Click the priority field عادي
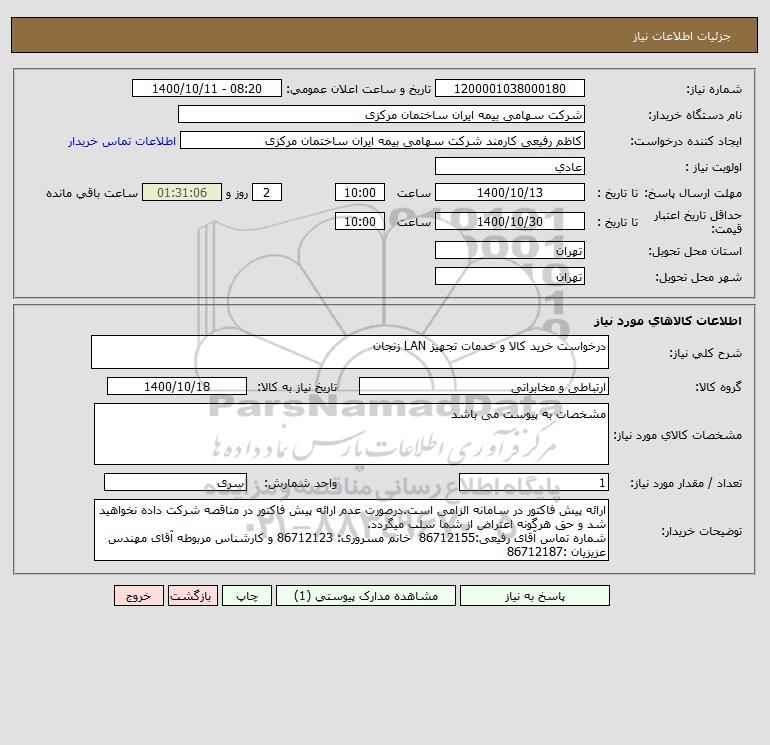770x745 pixels. click(510, 166)
